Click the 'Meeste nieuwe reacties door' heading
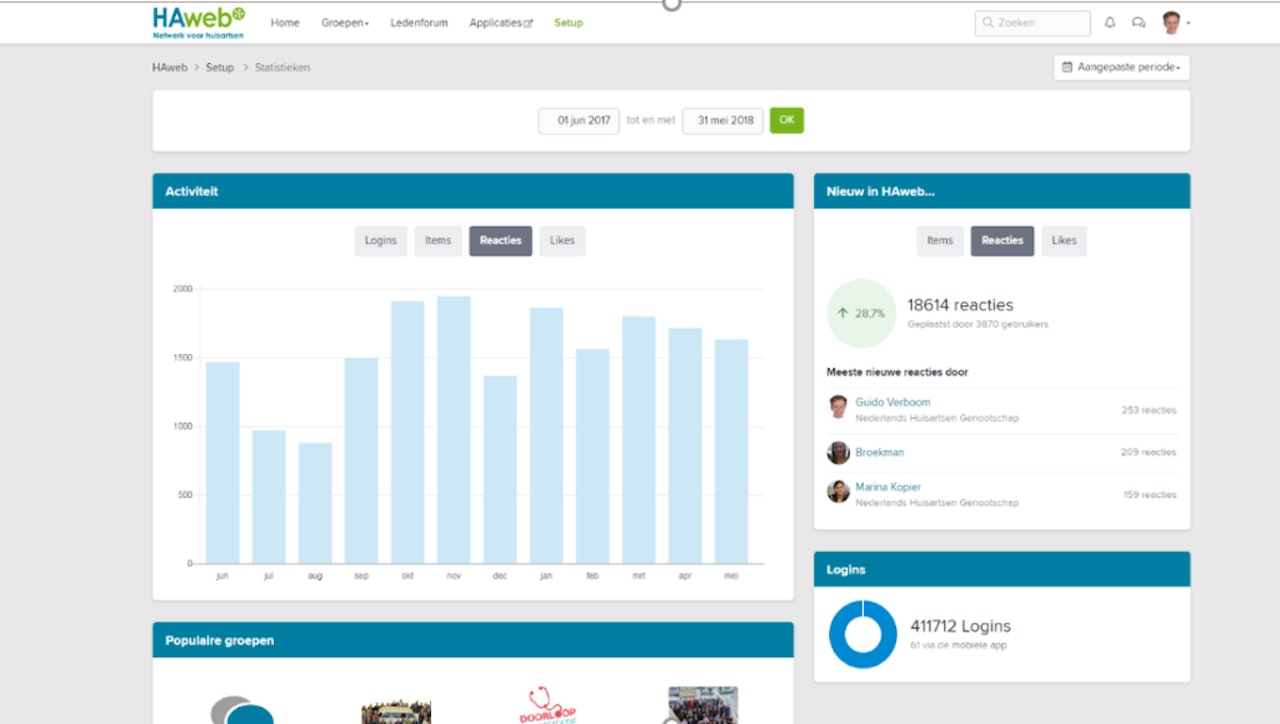Screen dimensions: 1280x724 click(x=897, y=372)
